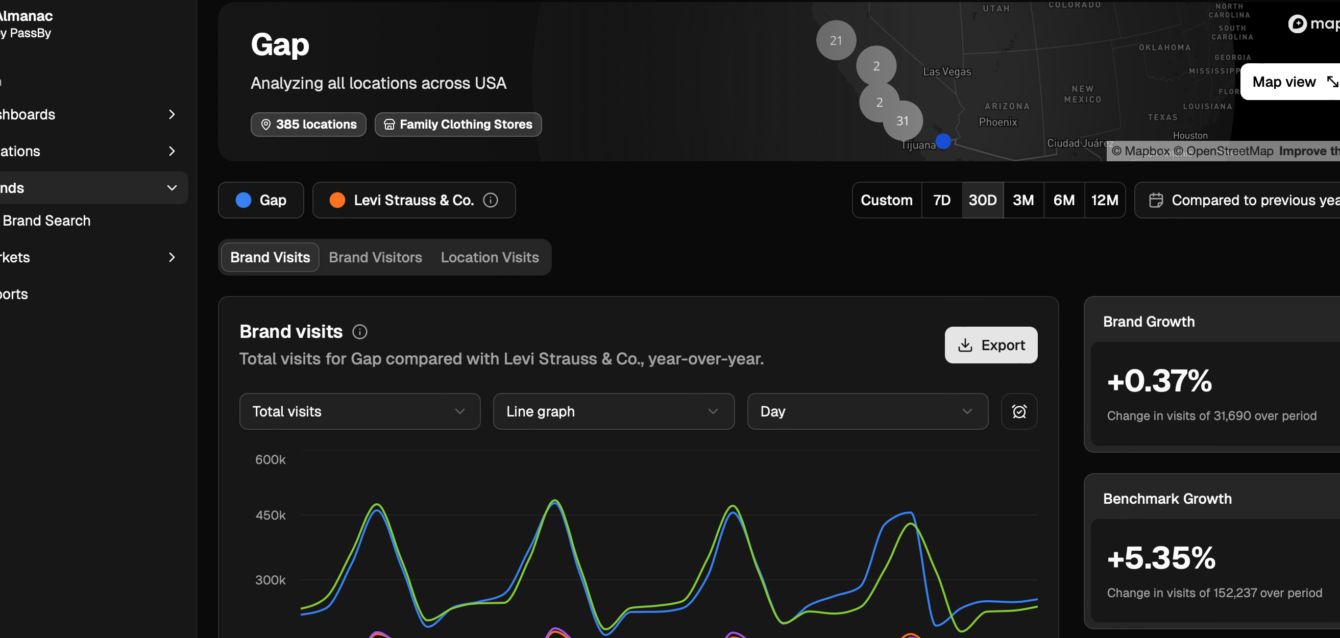The height and width of the screenshot is (638, 1340).
Task: Click the orange Levi Strauss color dot
Action: click(x=337, y=200)
